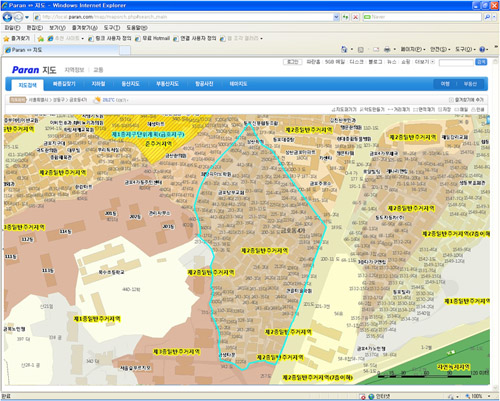
Task: Click the IE Print icon
Action: coord(387,49)
